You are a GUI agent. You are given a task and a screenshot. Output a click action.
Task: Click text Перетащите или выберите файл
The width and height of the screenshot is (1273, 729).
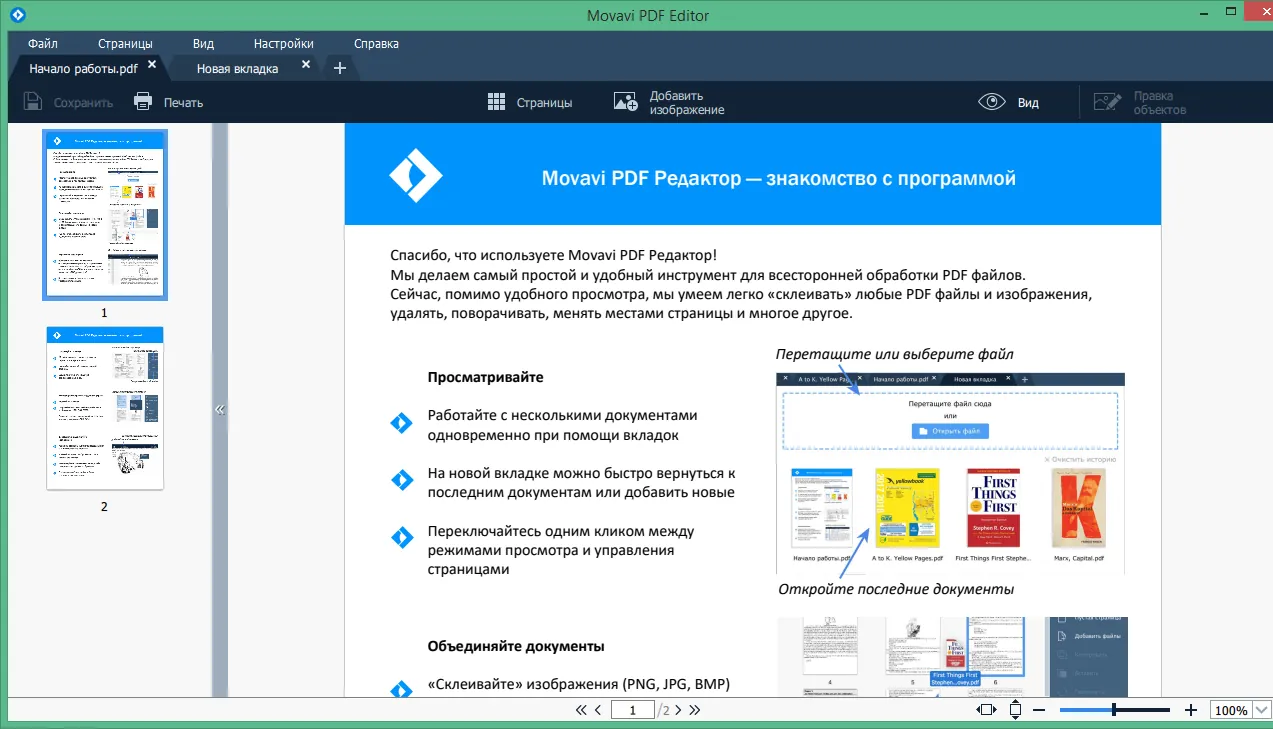[894, 354]
